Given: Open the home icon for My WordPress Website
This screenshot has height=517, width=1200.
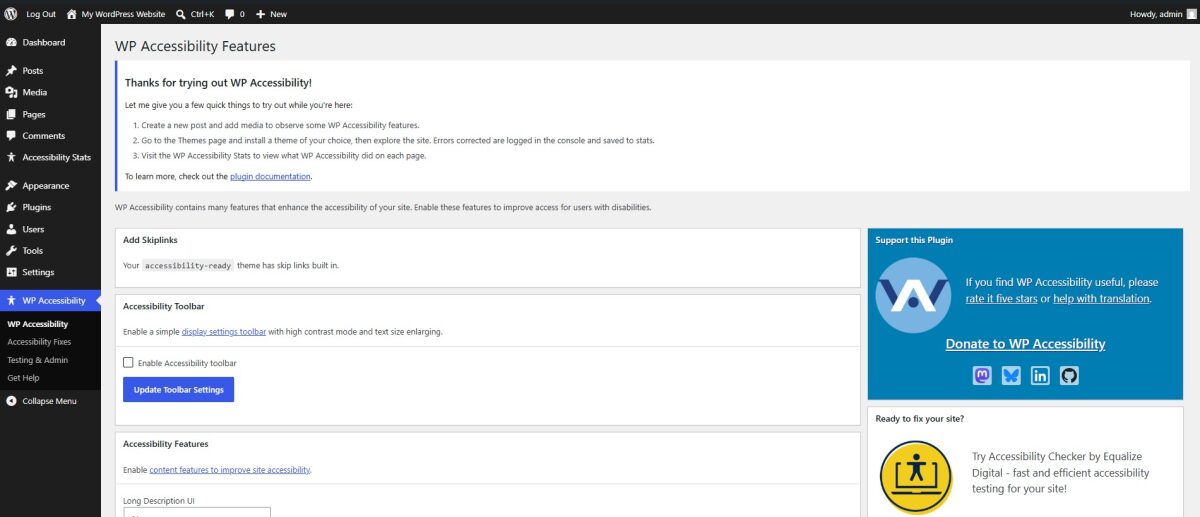Looking at the screenshot, I should tap(71, 14).
